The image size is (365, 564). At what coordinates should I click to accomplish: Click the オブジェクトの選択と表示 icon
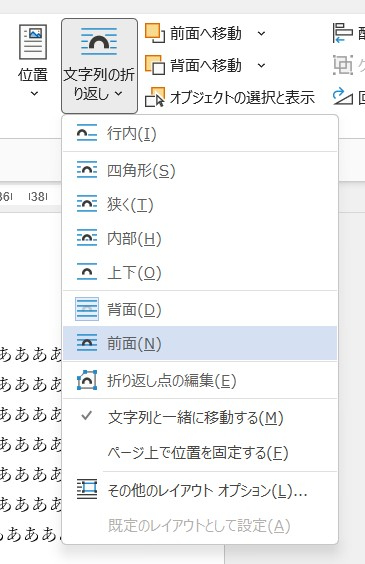155,97
